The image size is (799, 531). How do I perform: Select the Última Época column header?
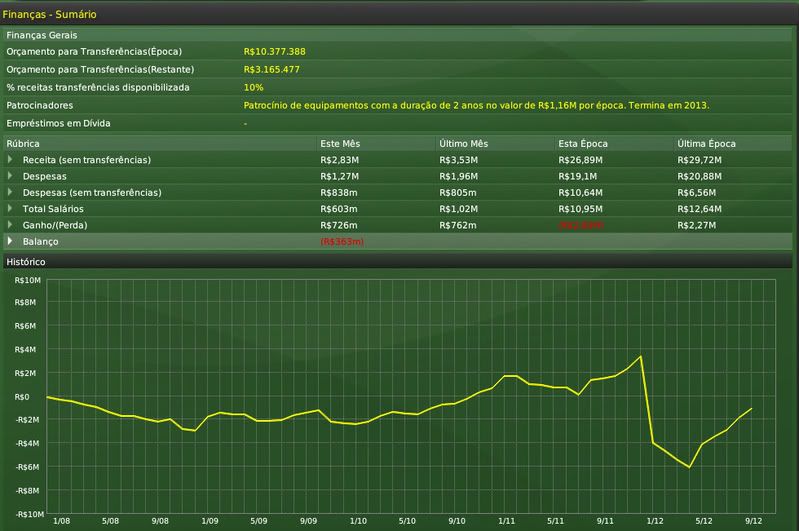pyautogui.click(x=705, y=144)
